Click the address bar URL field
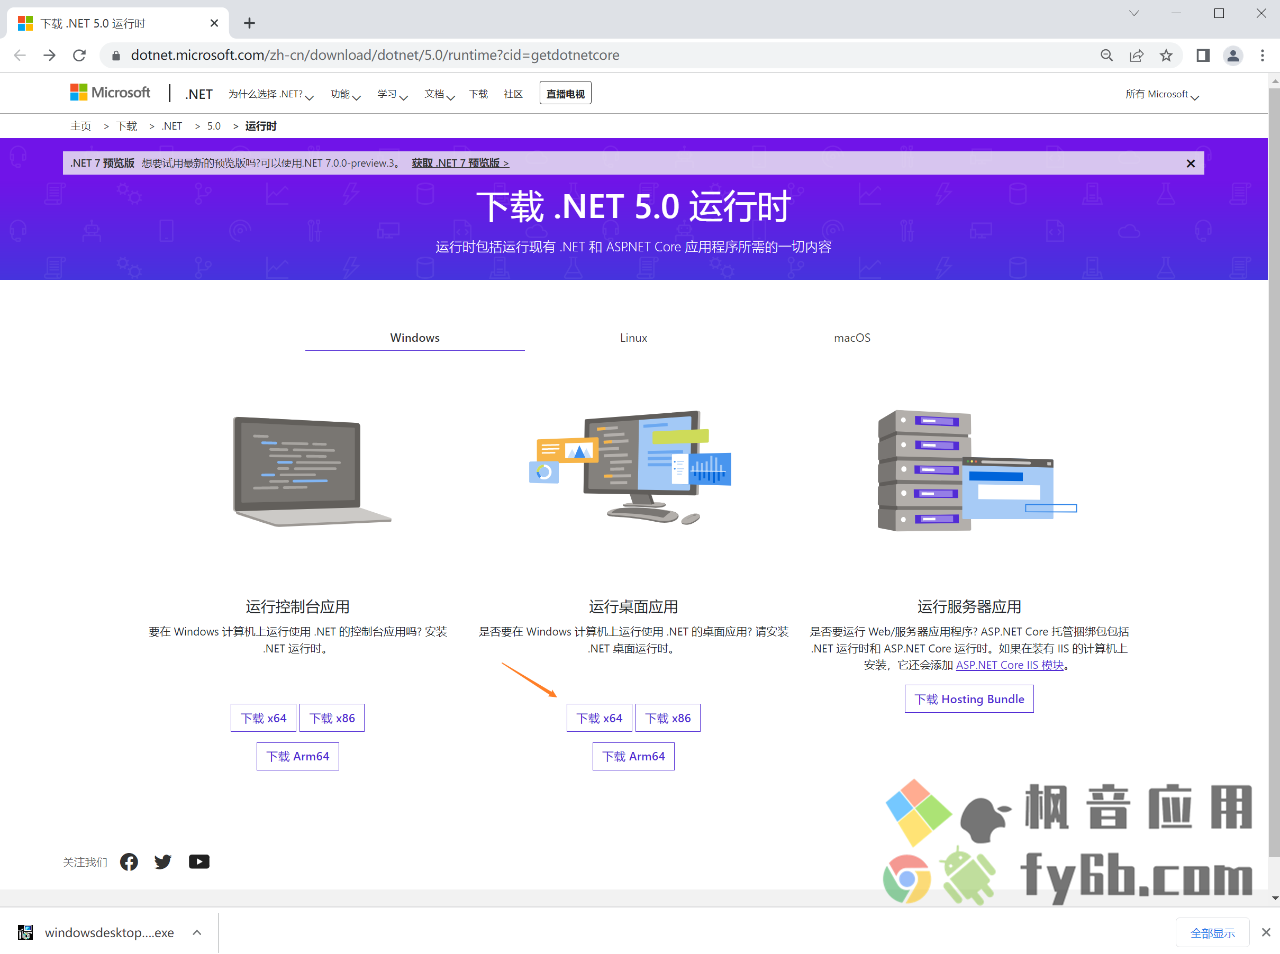1280x954 pixels. [600, 55]
